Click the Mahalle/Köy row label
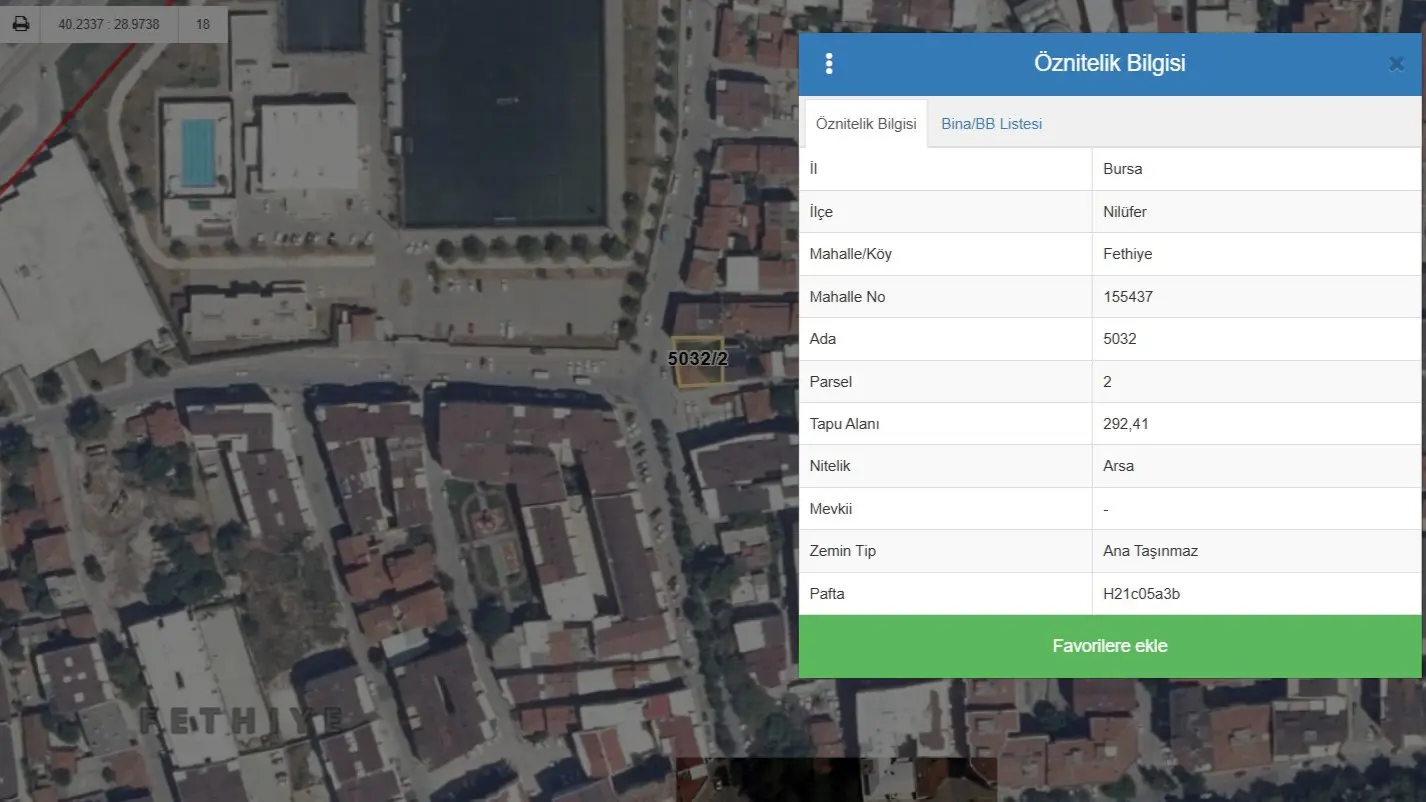 click(x=850, y=254)
